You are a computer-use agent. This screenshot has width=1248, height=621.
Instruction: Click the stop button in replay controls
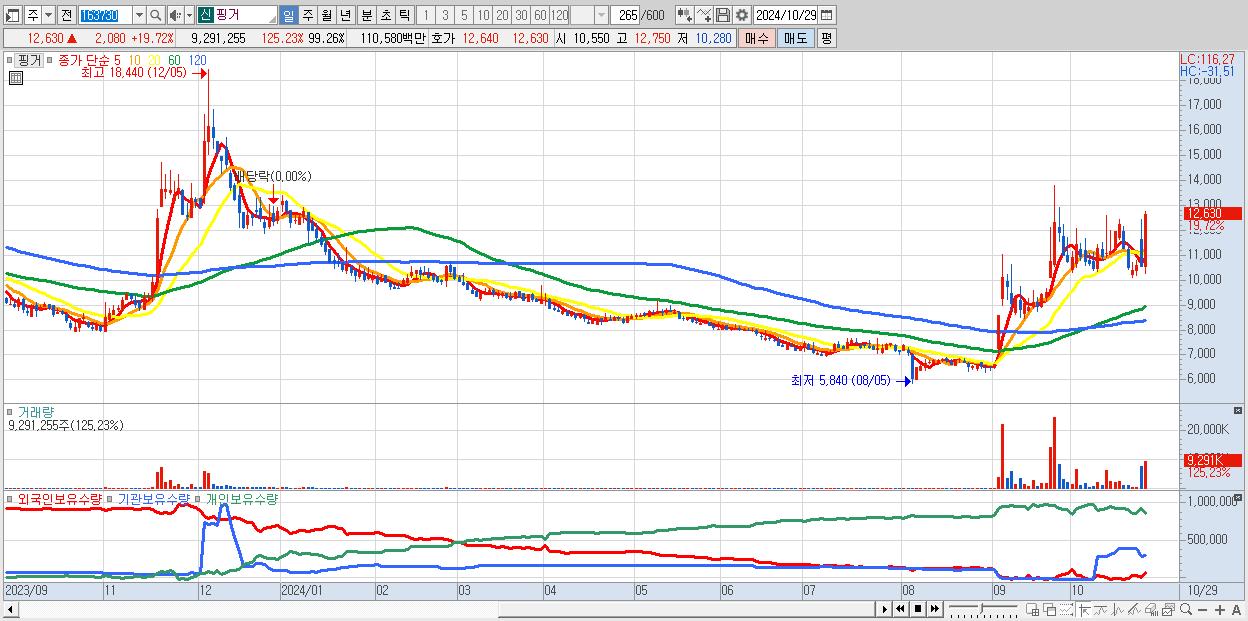[x=918, y=609]
